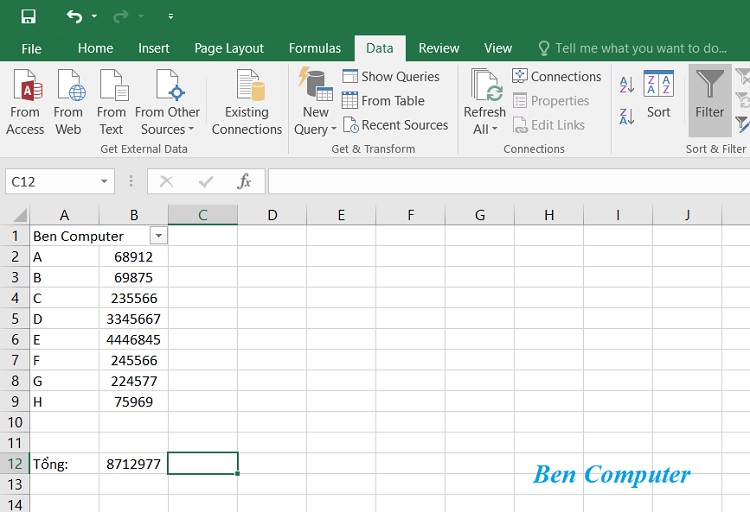
Task: Click the Properties button
Action: coord(551,101)
